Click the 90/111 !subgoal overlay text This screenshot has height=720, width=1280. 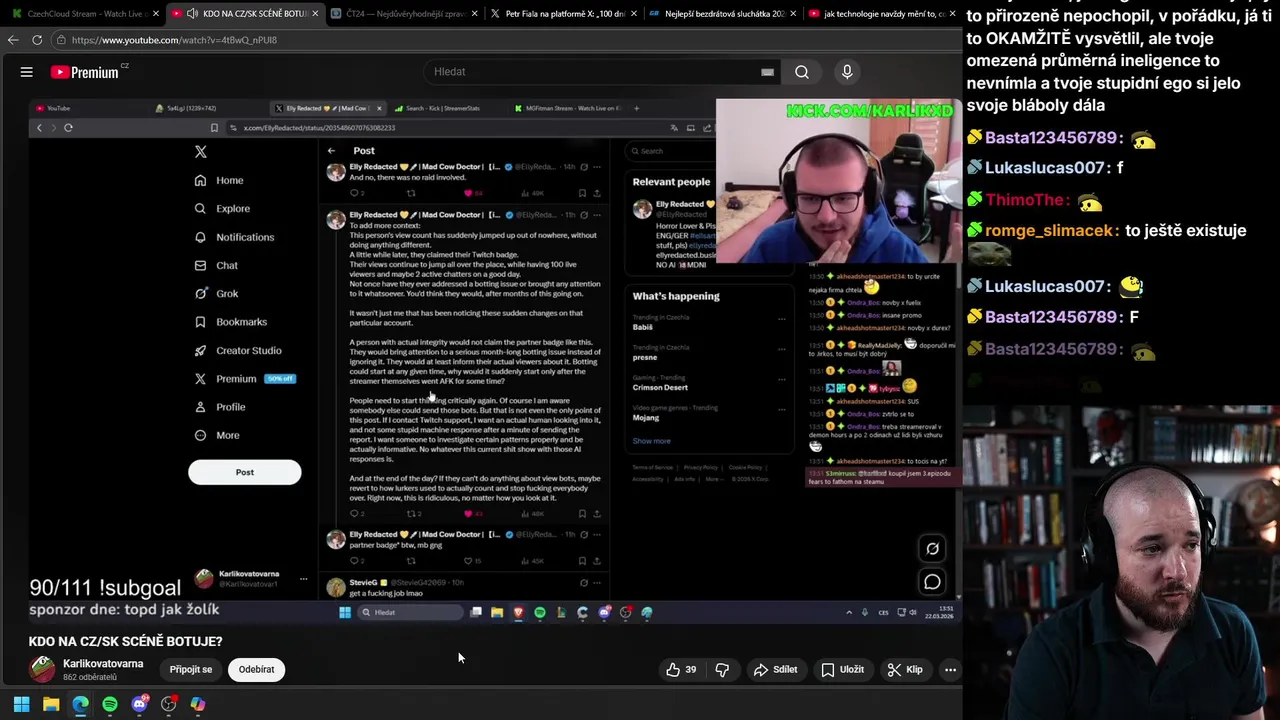click(x=105, y=588)
